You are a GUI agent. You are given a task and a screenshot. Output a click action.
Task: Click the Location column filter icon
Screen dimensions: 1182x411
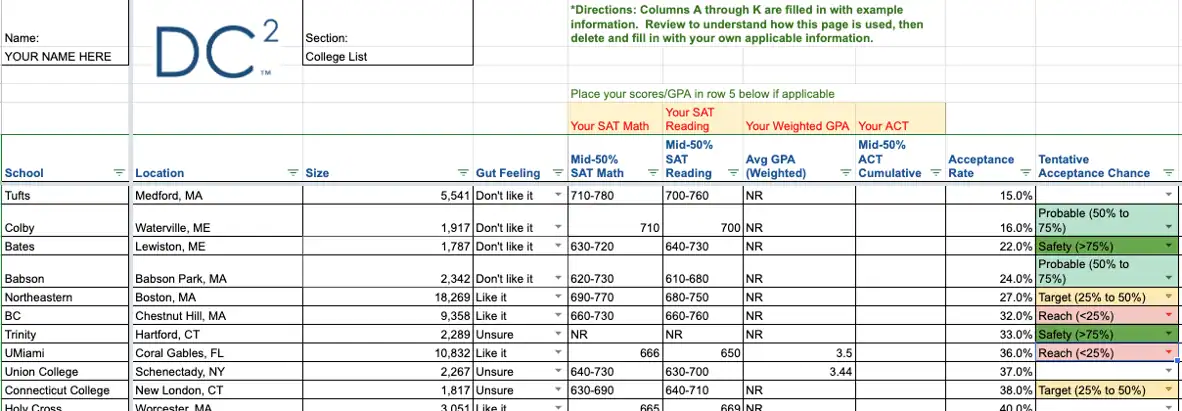pyautogui.click(x=293, y=173)
